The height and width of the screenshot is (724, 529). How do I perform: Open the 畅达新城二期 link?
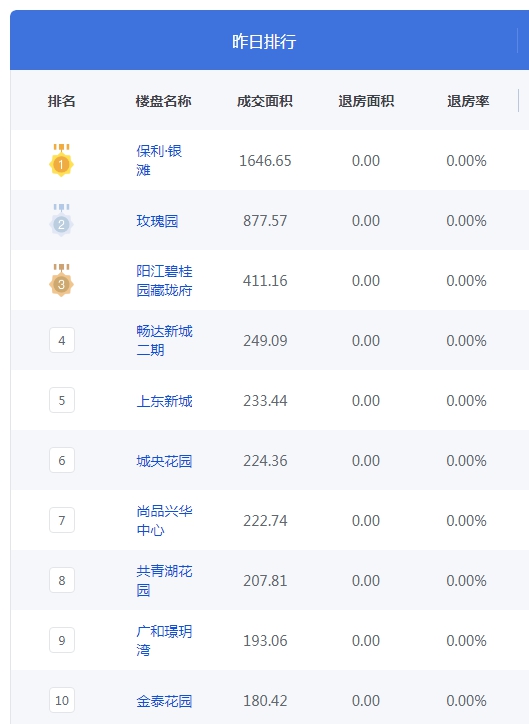click(x=164, y=340)
